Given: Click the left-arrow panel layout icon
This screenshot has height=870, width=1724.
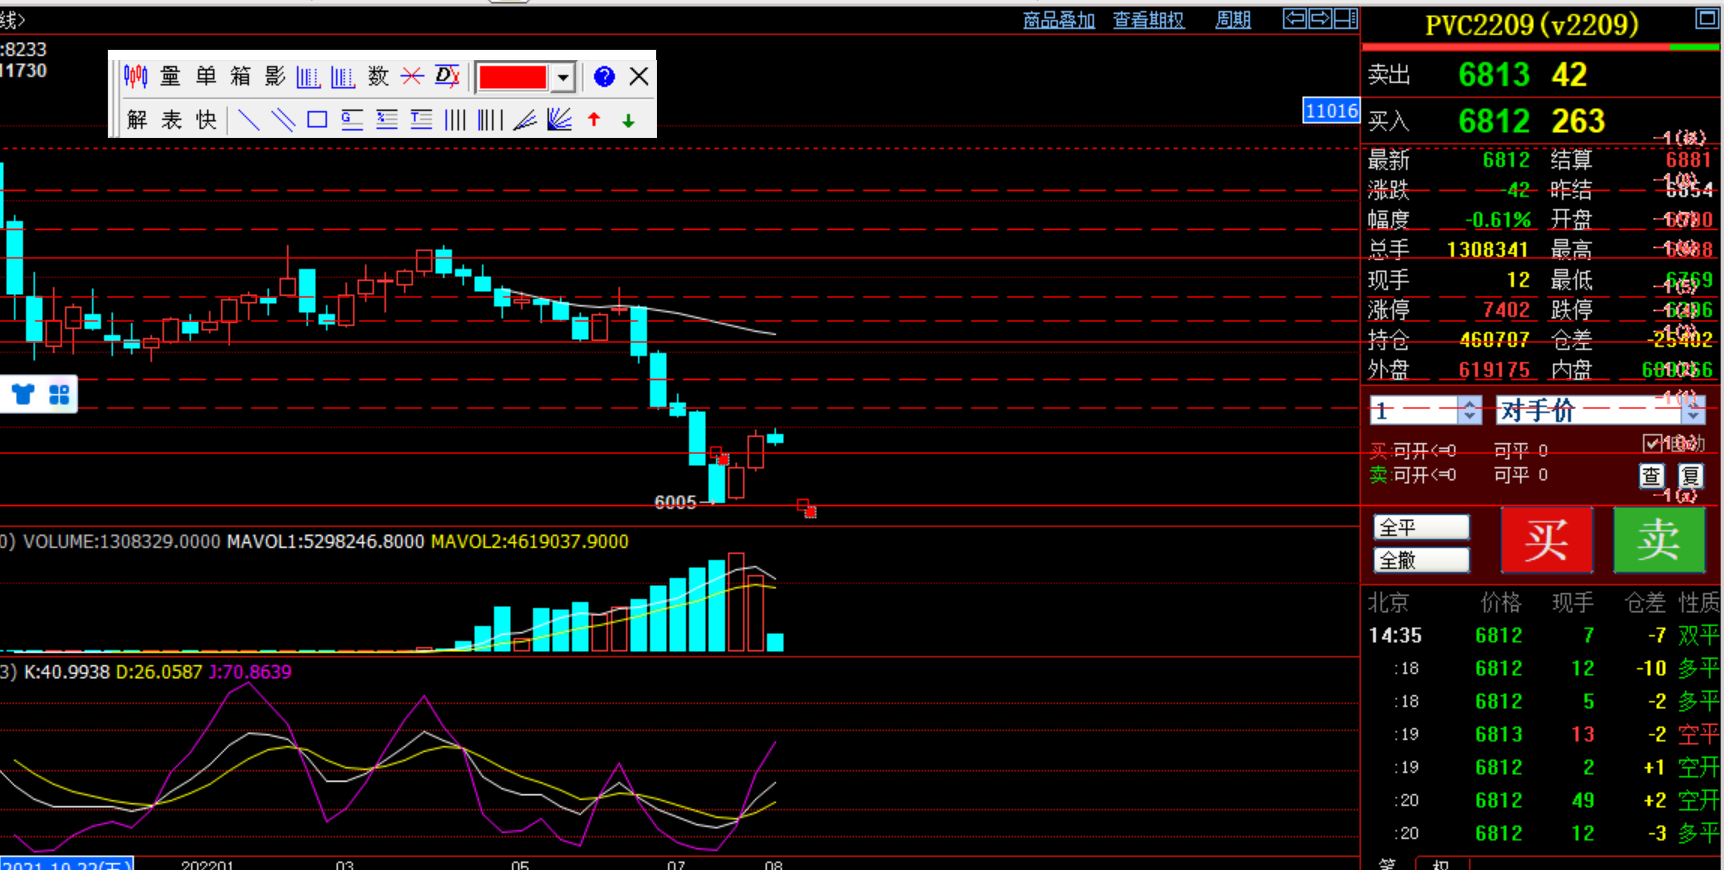Looking at the screenshot, I should click(x=1295, y=18).
